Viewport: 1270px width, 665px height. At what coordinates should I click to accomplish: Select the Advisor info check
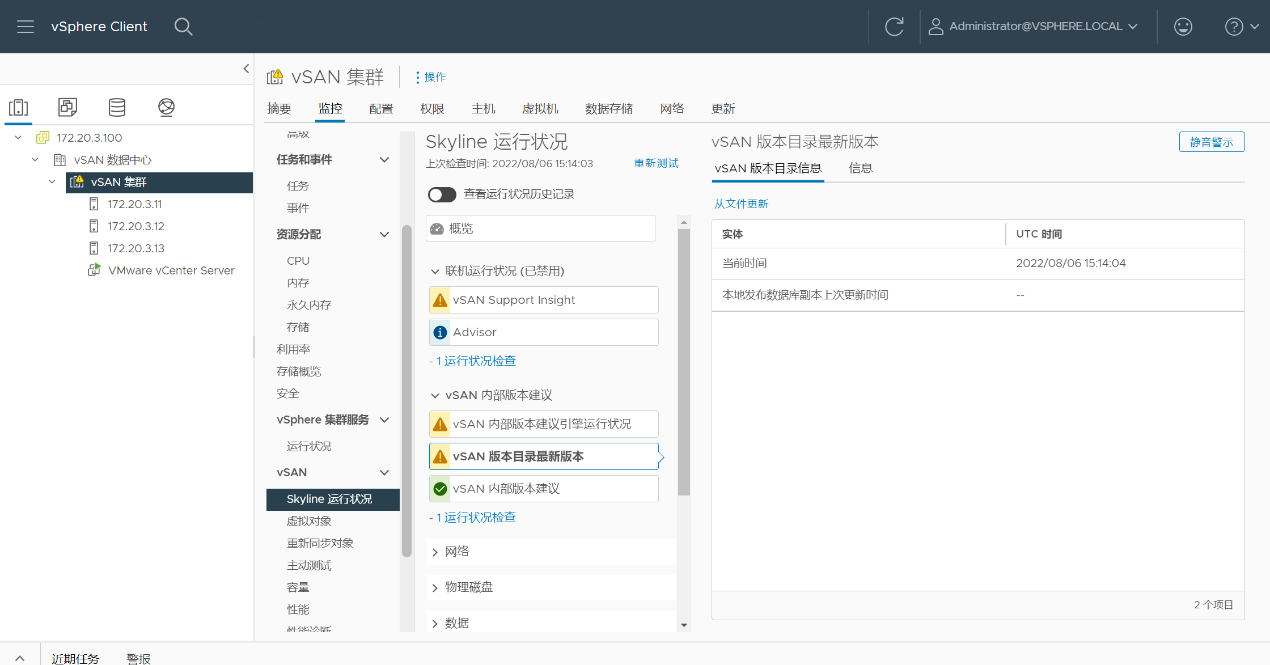(x=543, y=332)
